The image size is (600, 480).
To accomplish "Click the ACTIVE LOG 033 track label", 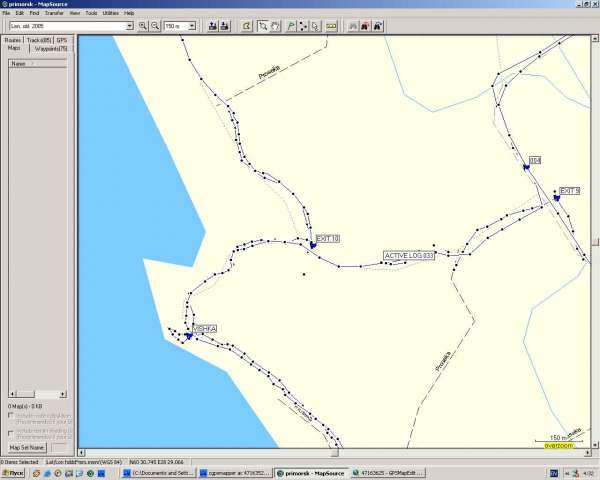I will (x=409, y=256).
